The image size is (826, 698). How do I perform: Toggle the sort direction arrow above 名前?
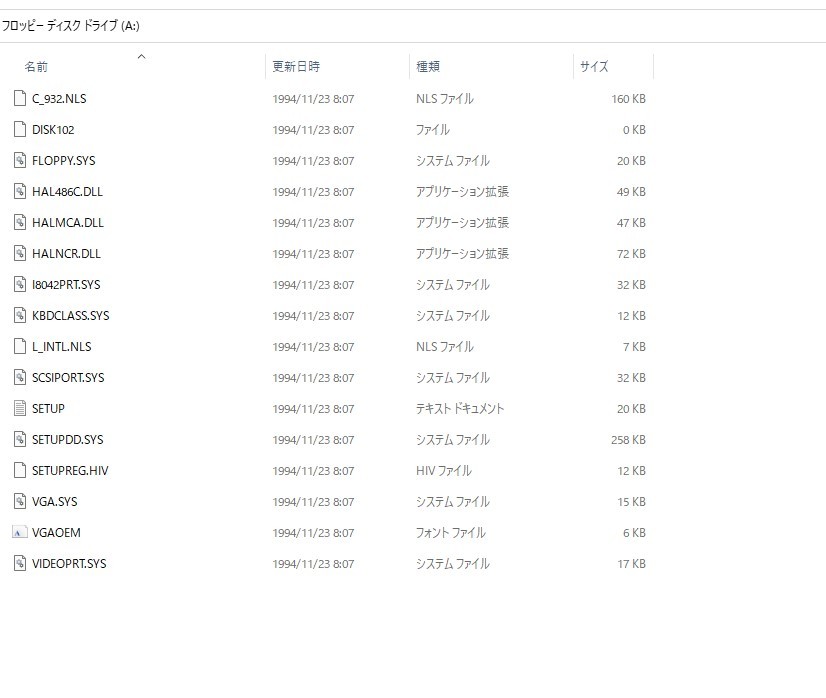141,56
